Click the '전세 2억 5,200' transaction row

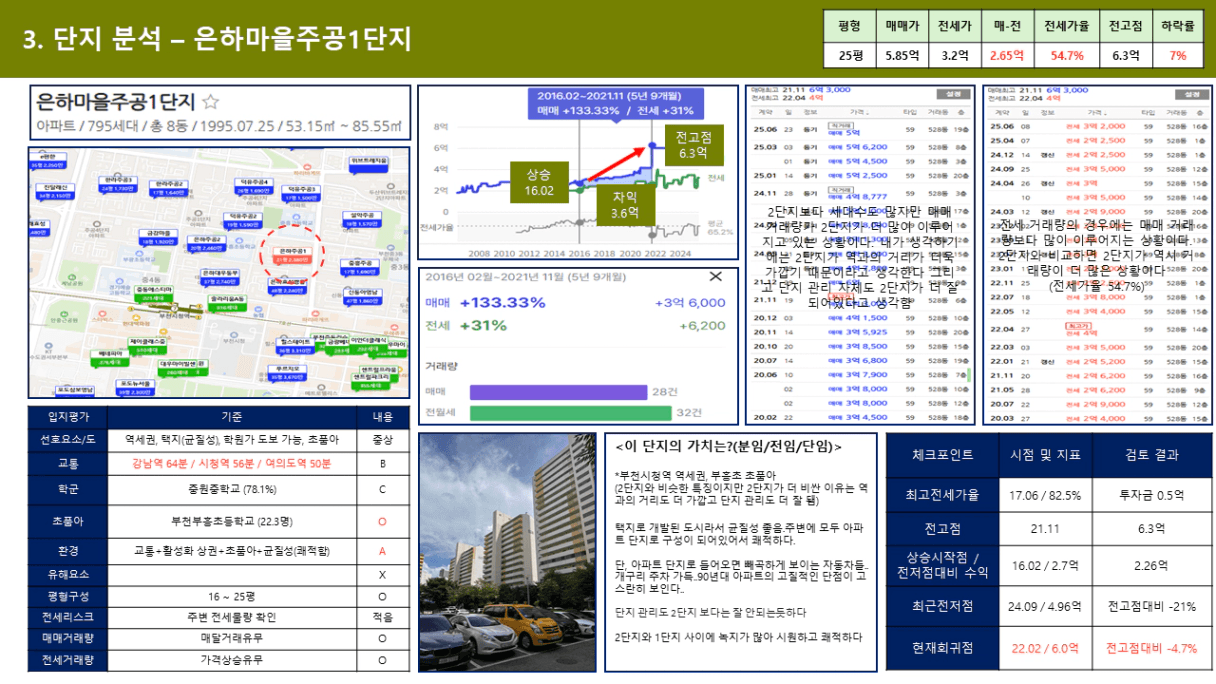pyautogui.click(x=1098, y=360)
